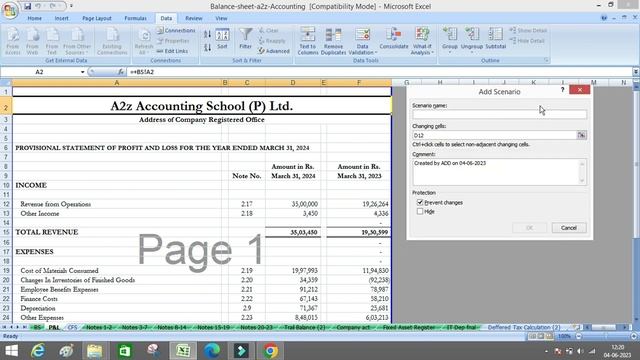Switch to Review tab

193,18
